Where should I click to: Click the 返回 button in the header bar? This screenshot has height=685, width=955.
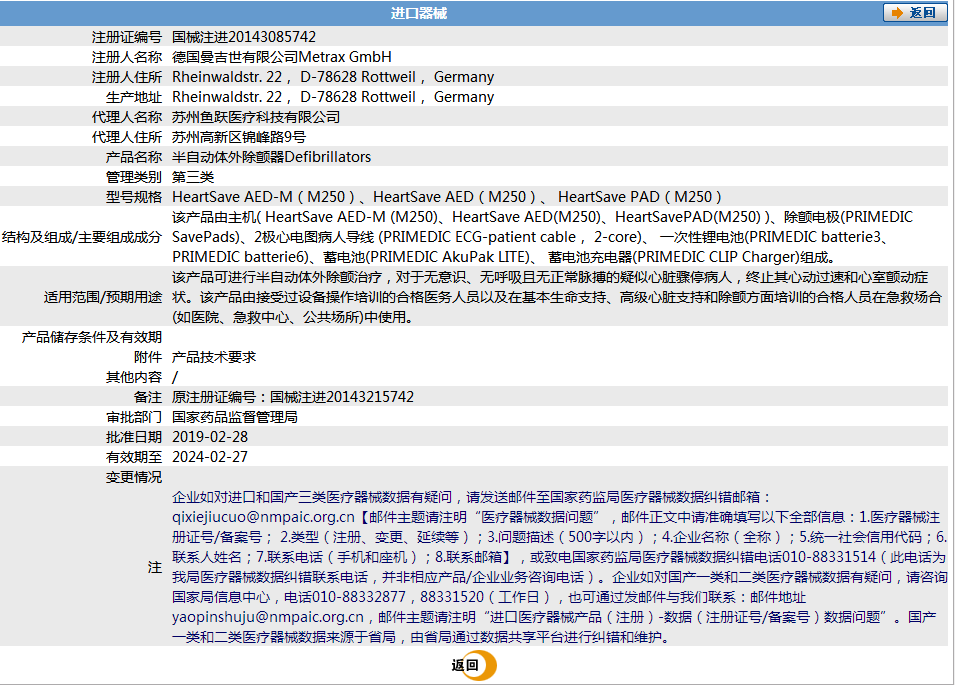click(x=915, y=13)
